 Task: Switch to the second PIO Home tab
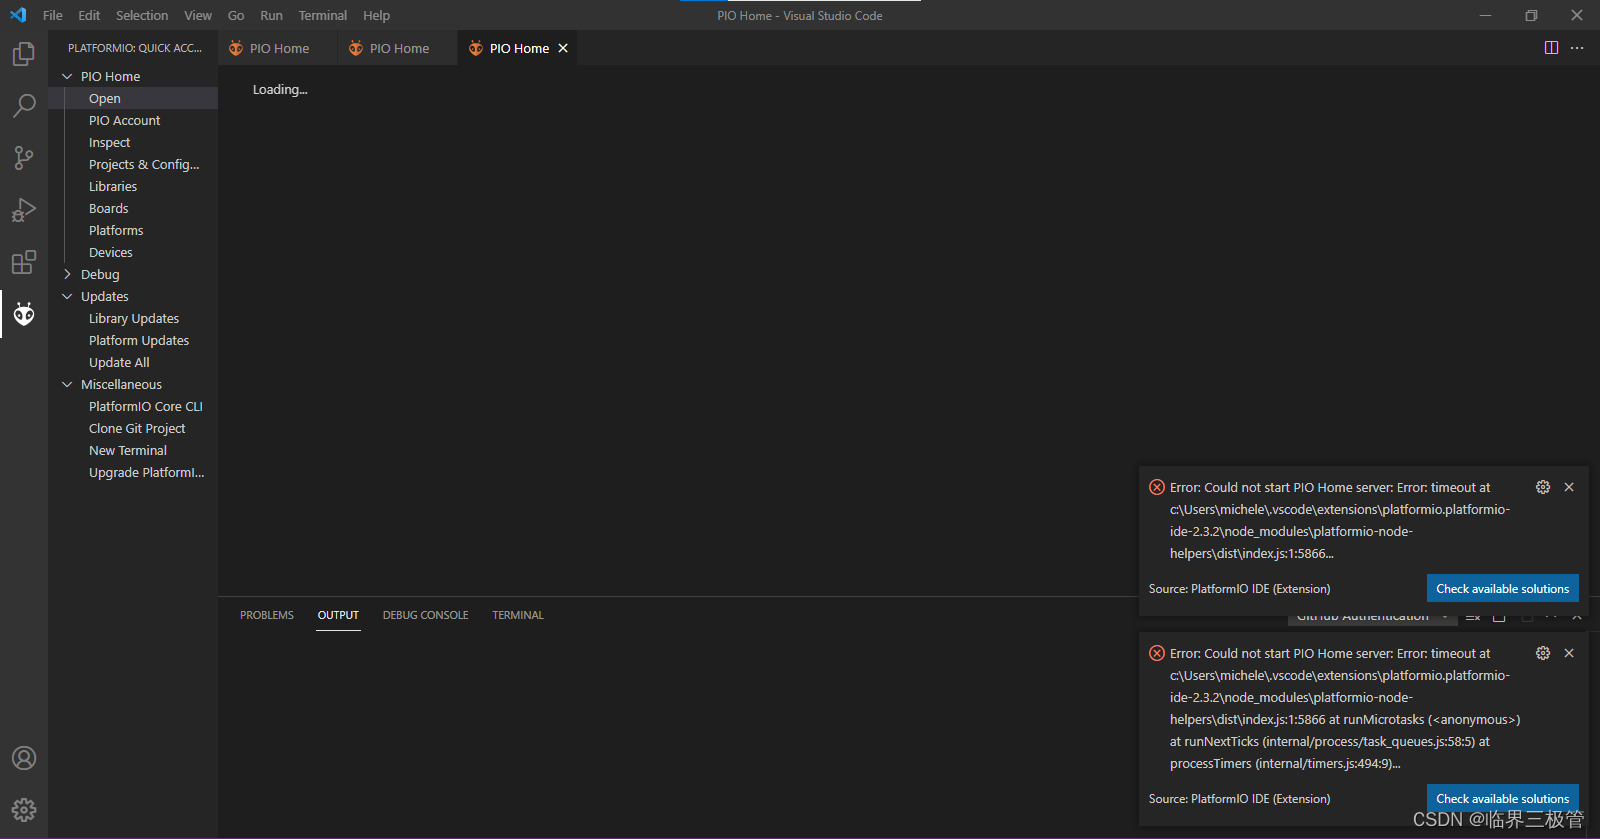[398, 48]
